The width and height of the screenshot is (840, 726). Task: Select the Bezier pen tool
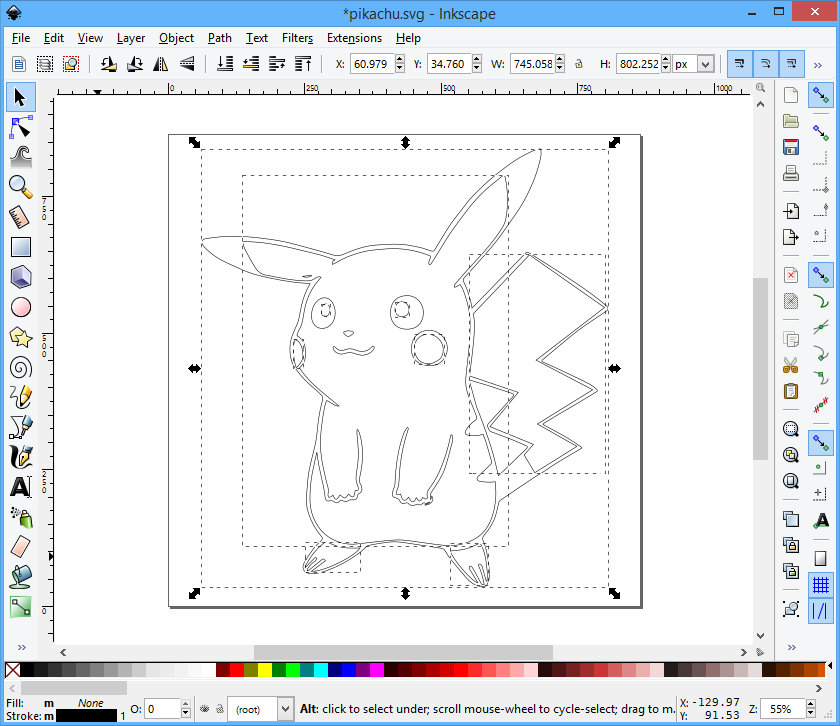point(21,427)
